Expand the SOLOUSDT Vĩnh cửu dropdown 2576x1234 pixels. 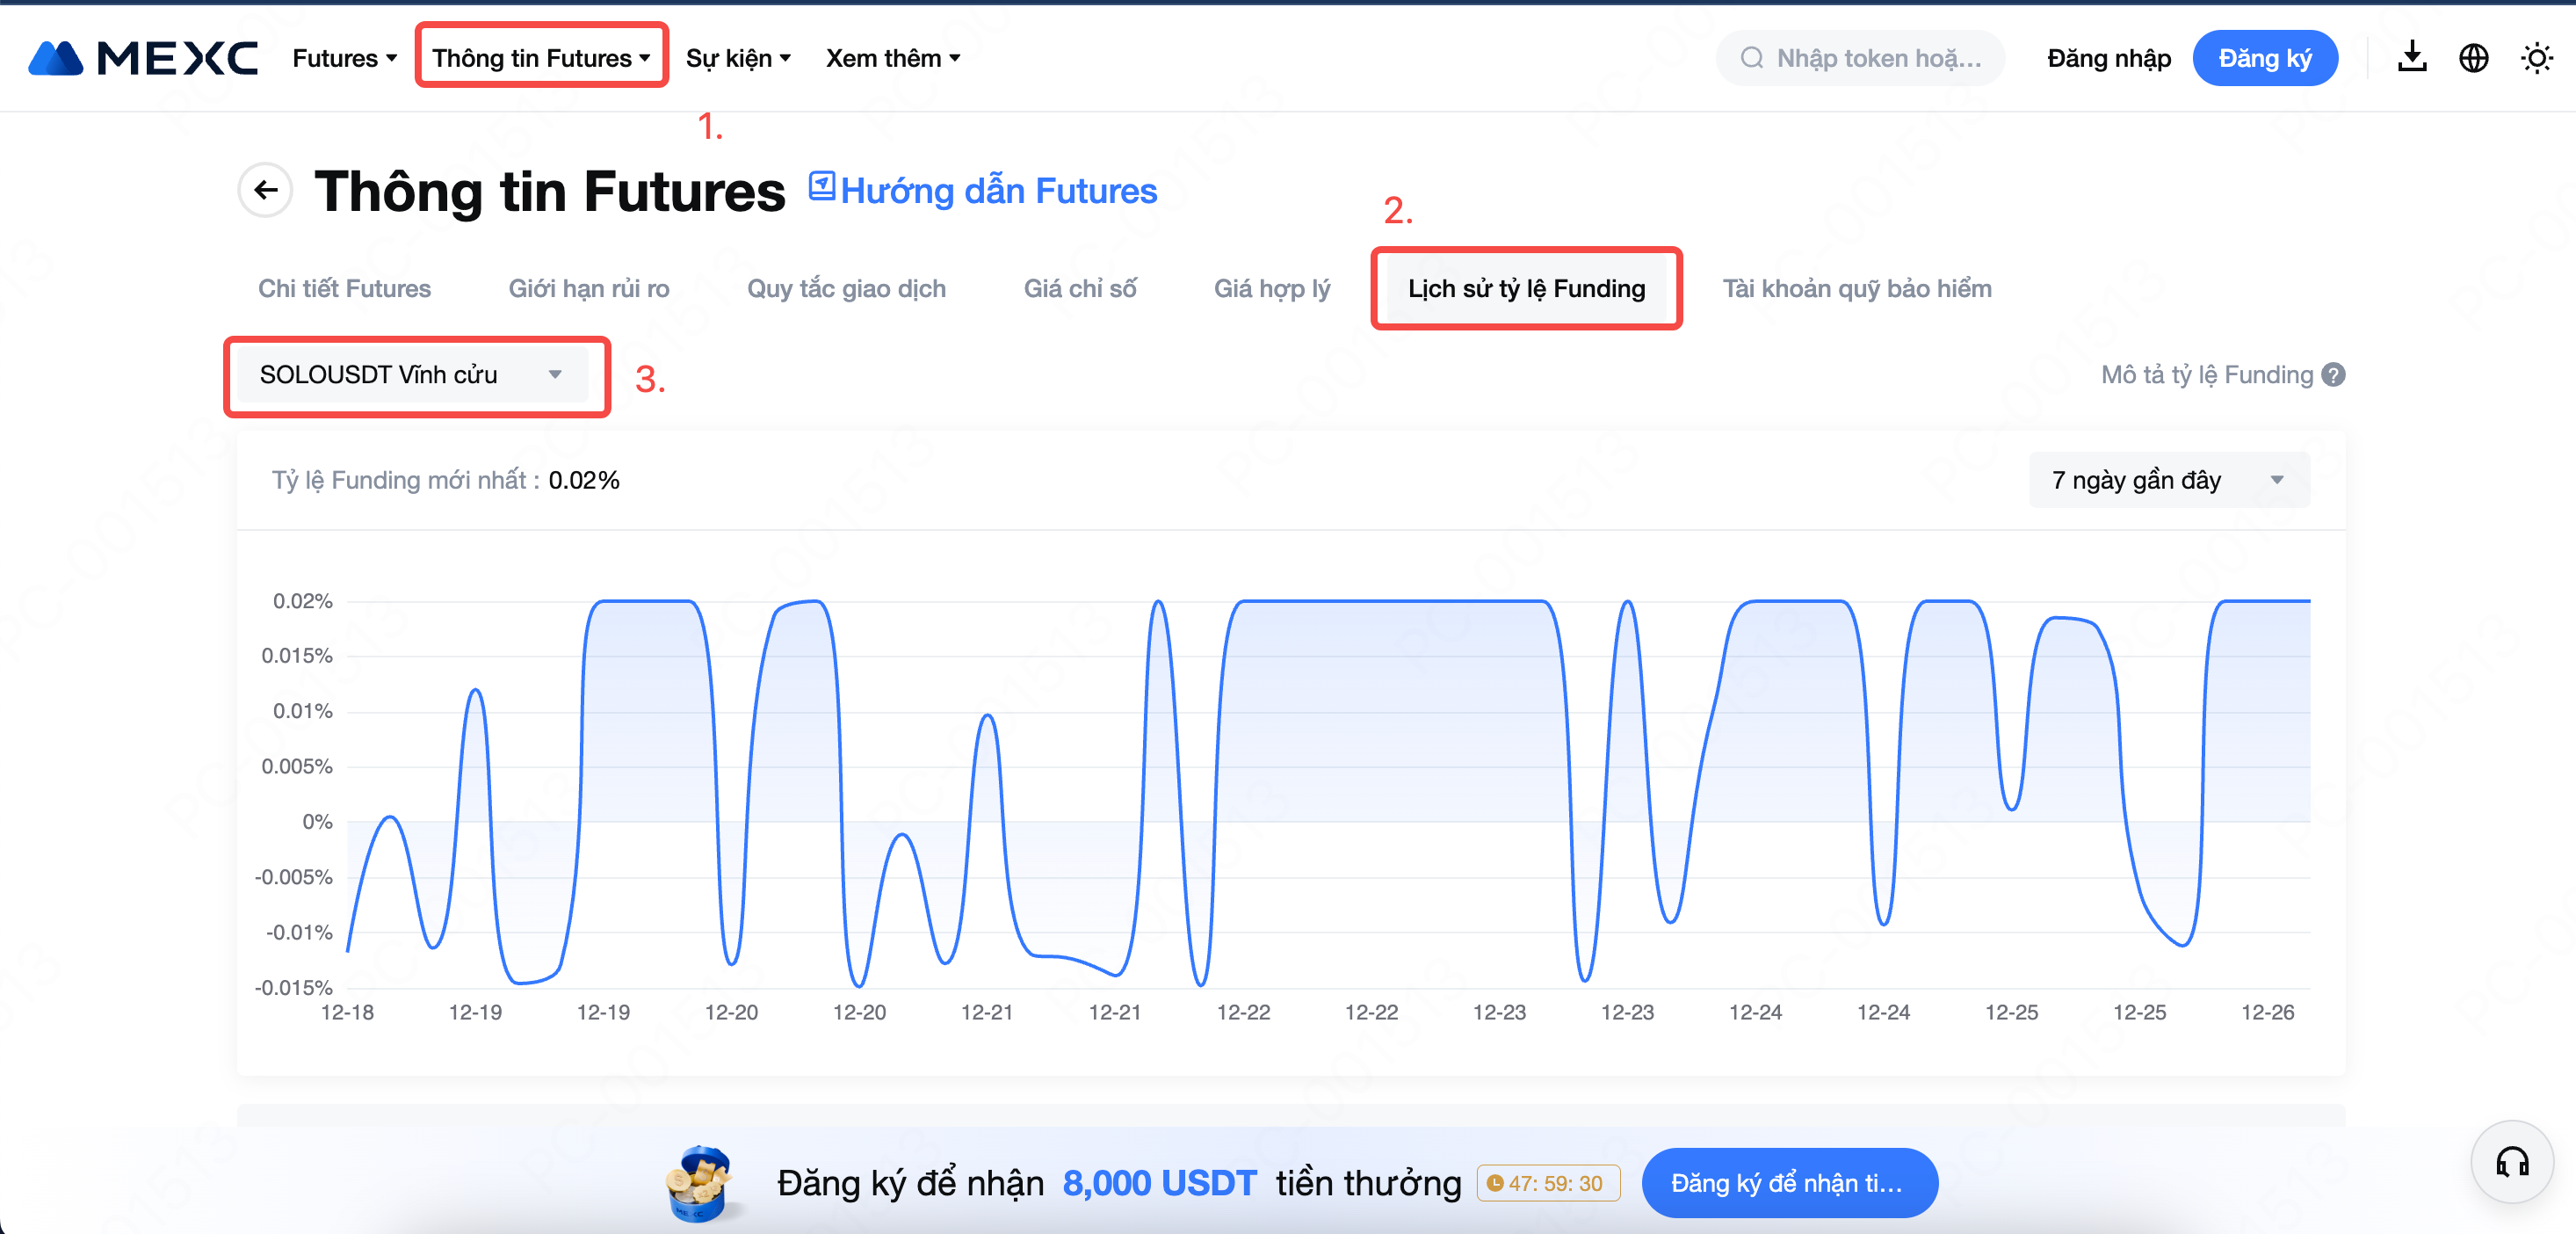tap(412, 375)
